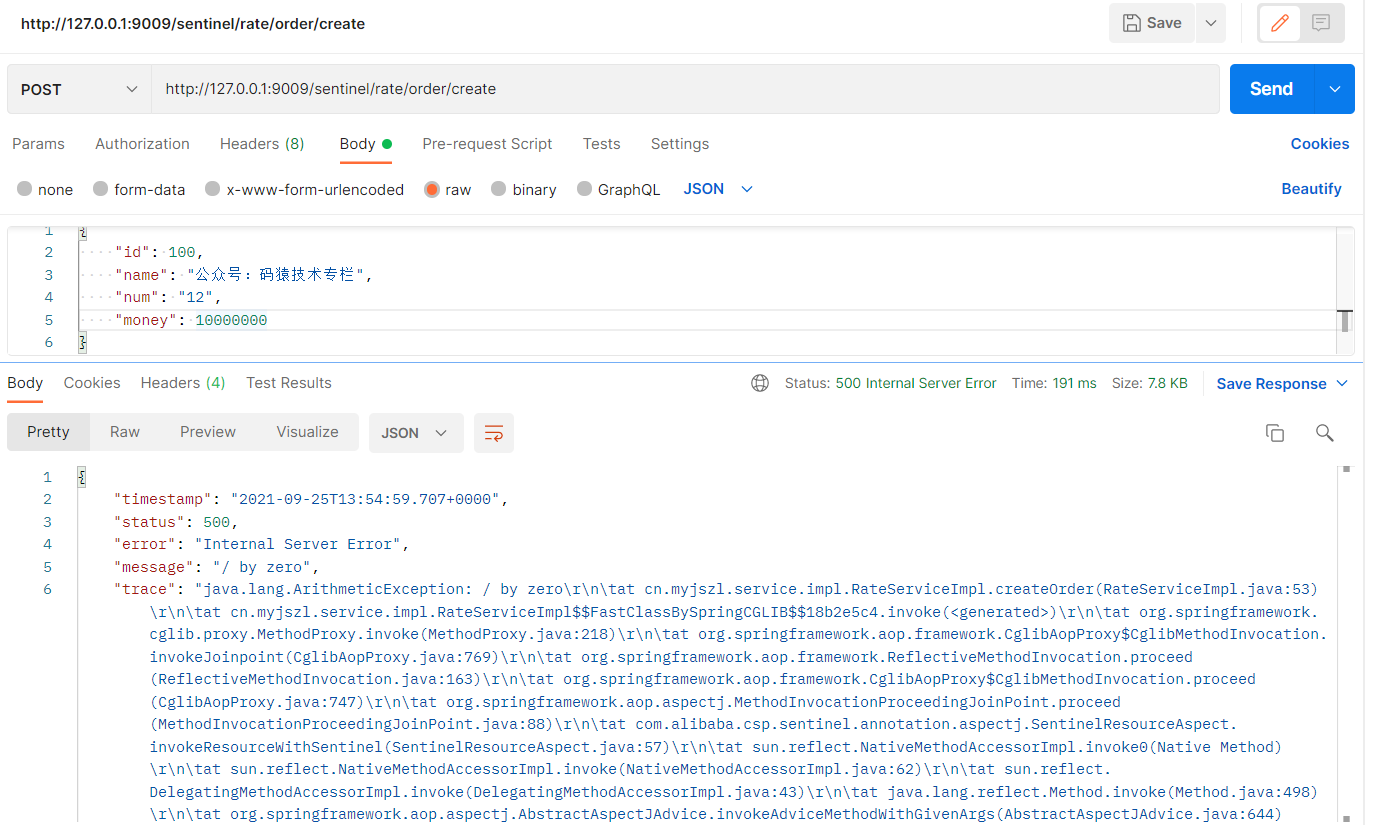Open the dropdown arrow beside Save
The height and width of the screenshot is (825, 1377).
1211,23
